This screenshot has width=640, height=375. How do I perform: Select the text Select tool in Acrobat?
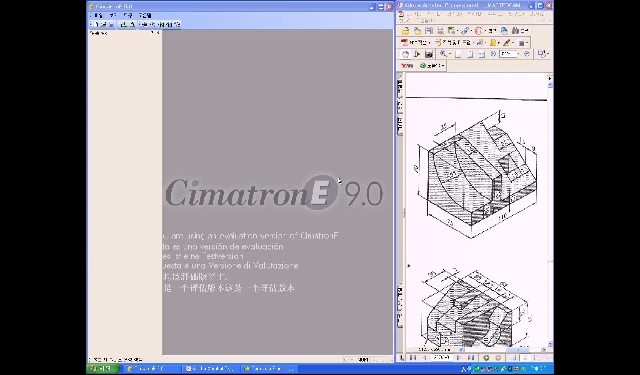coord(417,54)
